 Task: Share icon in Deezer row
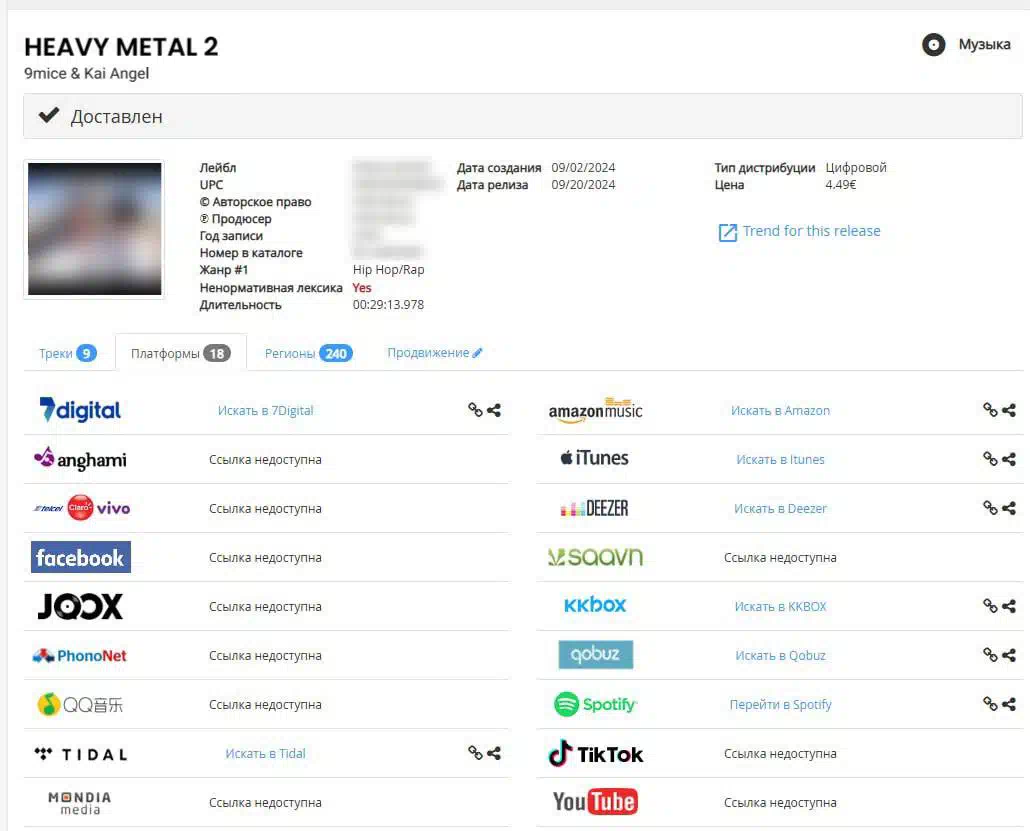tap(1009, 508)
